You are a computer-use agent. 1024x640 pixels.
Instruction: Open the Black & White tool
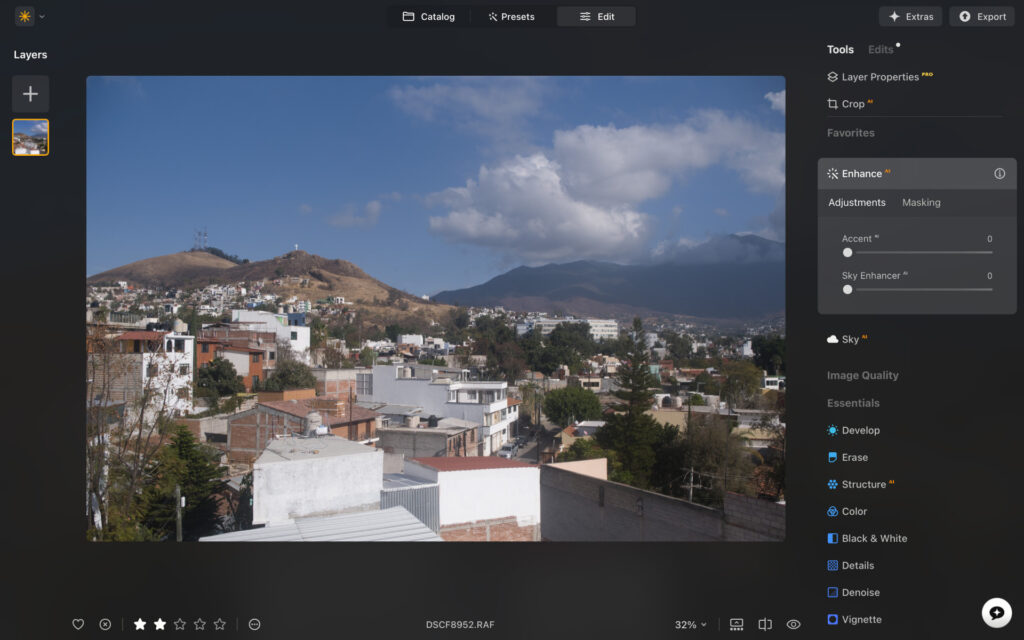[874, 538]
